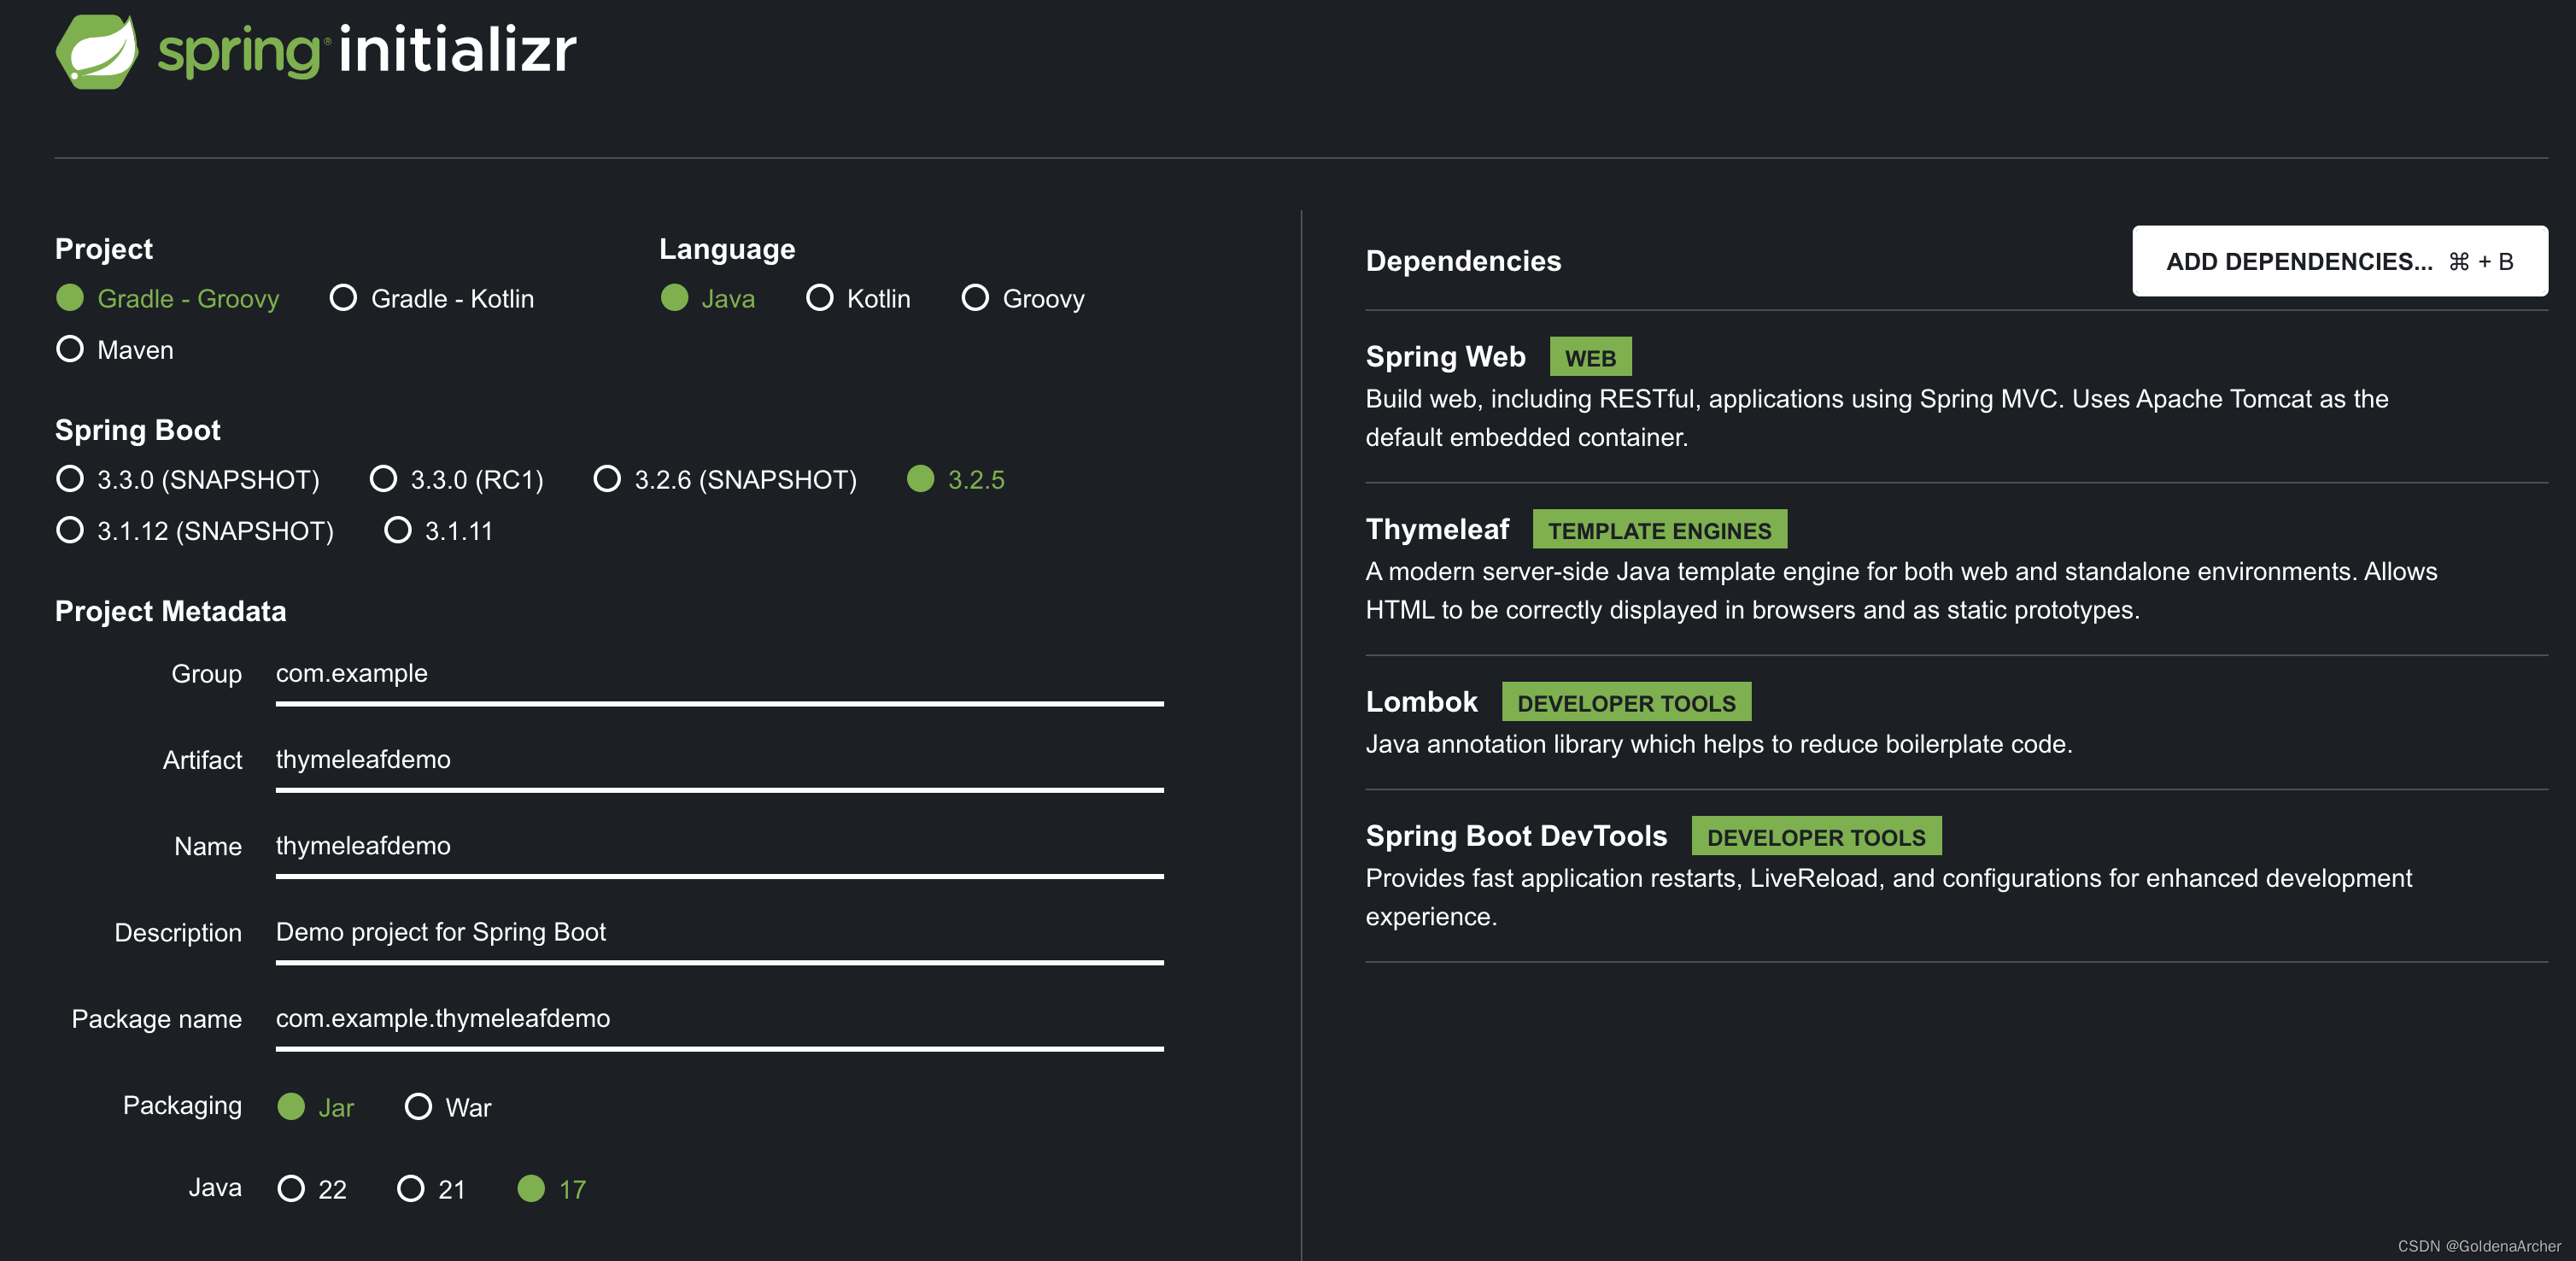Click the Lombok dependency title
The height and width of the screenshot is (1261, 2576).
point(1421,702)
